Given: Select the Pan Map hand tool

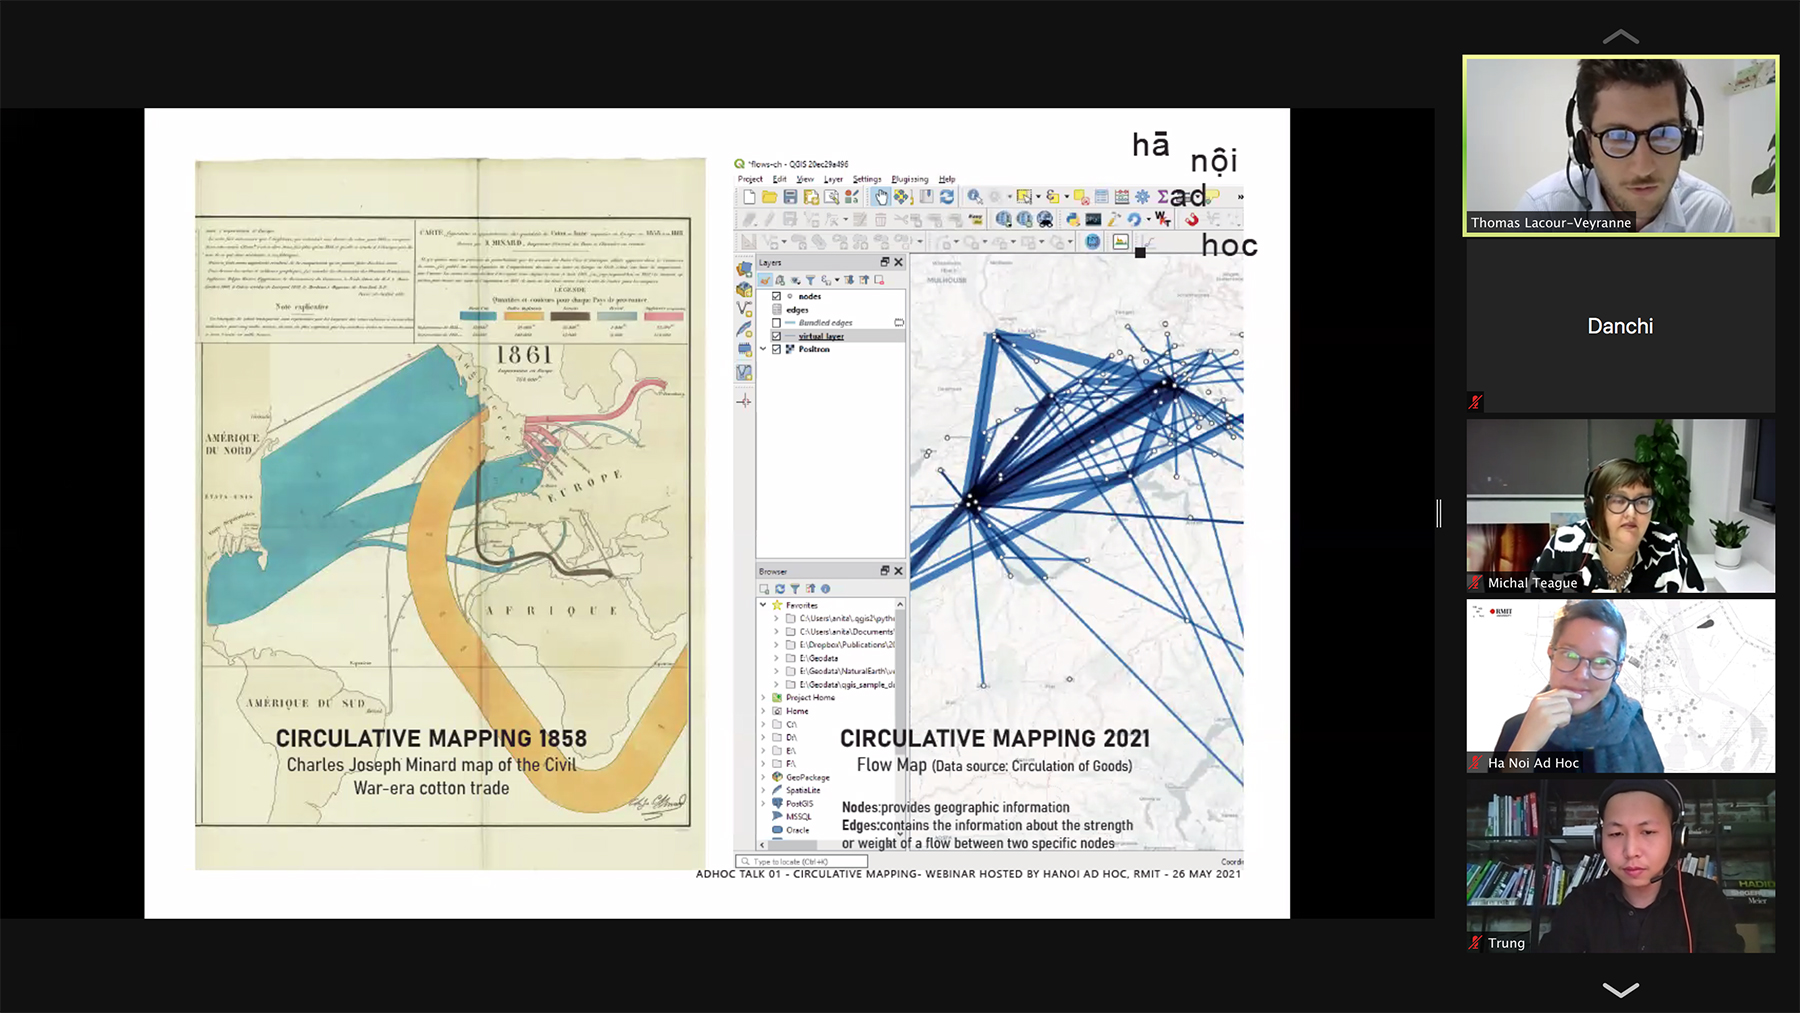Looking at the screenshot, I should click(x=881, y=197).
